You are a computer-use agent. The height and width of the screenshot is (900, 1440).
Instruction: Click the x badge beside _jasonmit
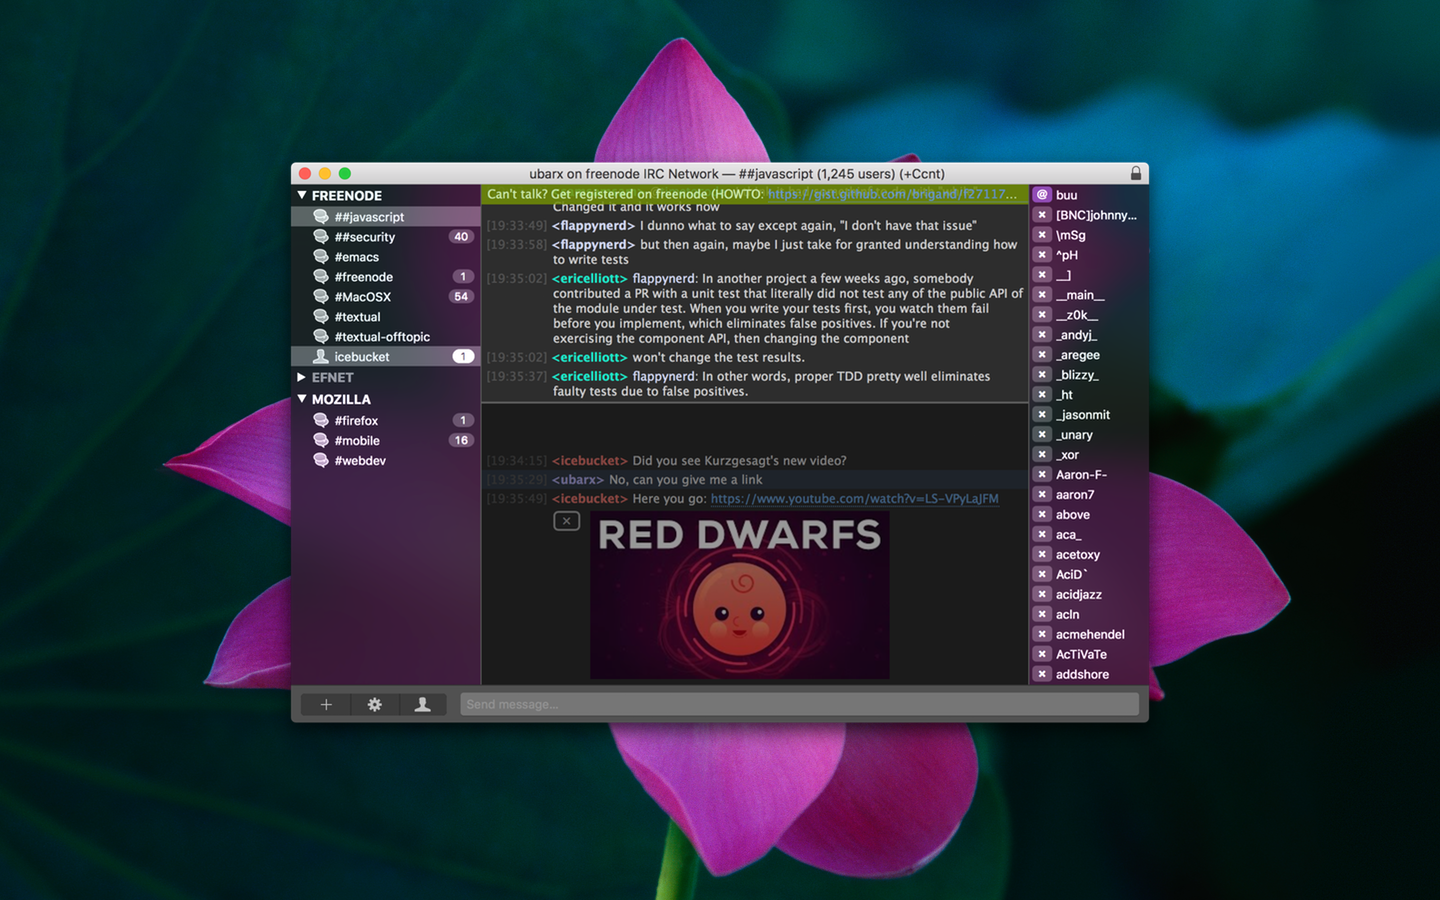tap(1042, 414)
